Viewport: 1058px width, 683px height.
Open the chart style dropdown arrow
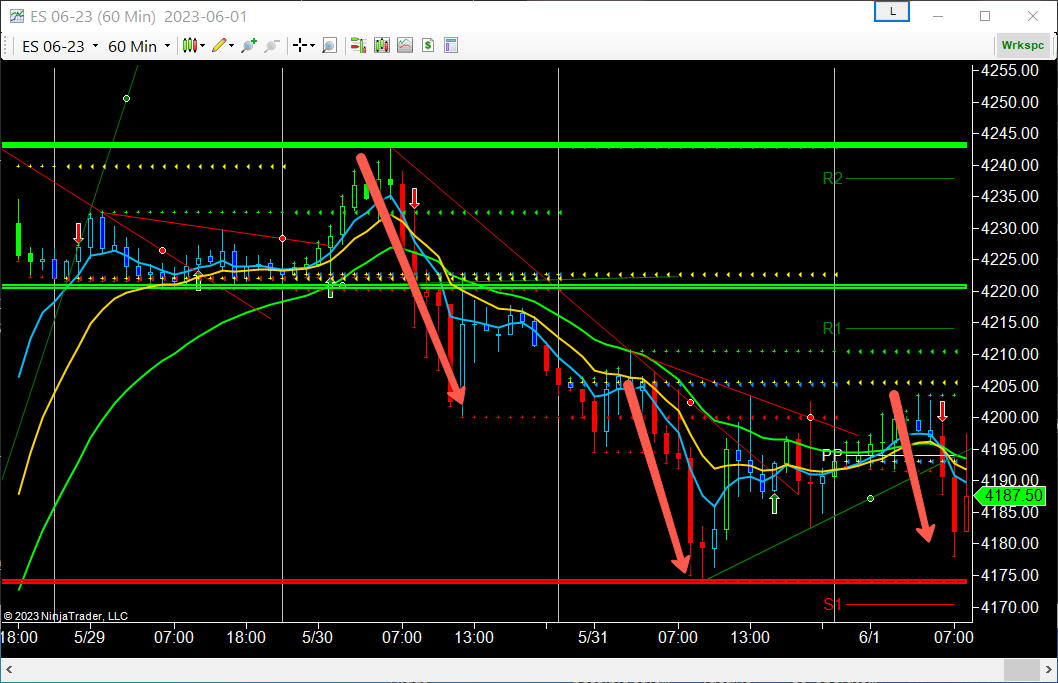click(202, 46)
